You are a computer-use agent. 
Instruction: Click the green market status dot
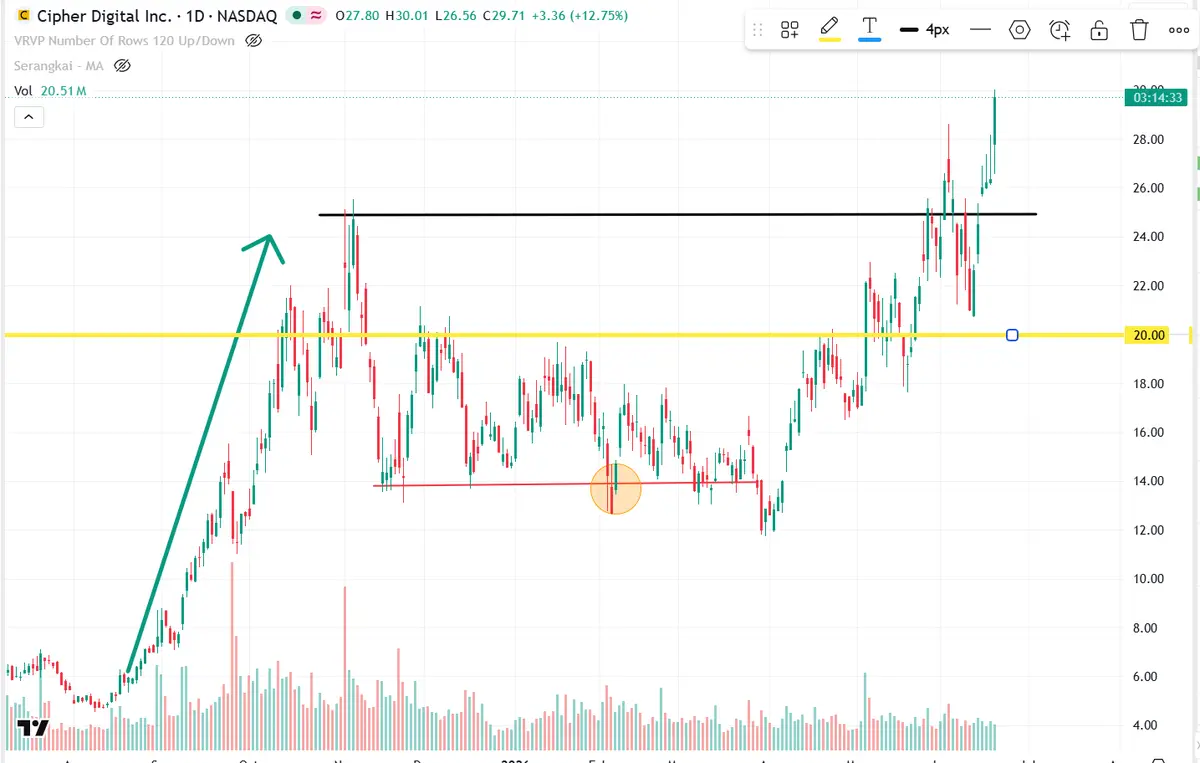(297, 16)
